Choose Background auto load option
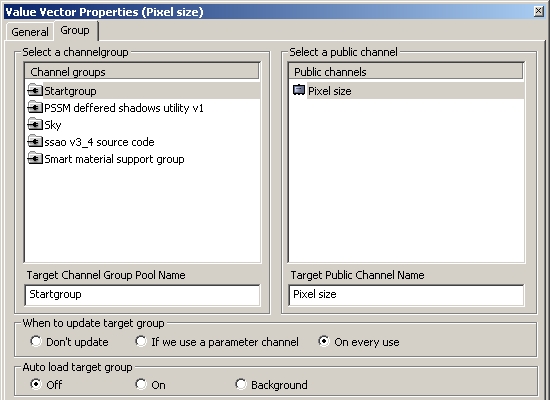Screen dimensions: 550x400 [x=241, y=384]
